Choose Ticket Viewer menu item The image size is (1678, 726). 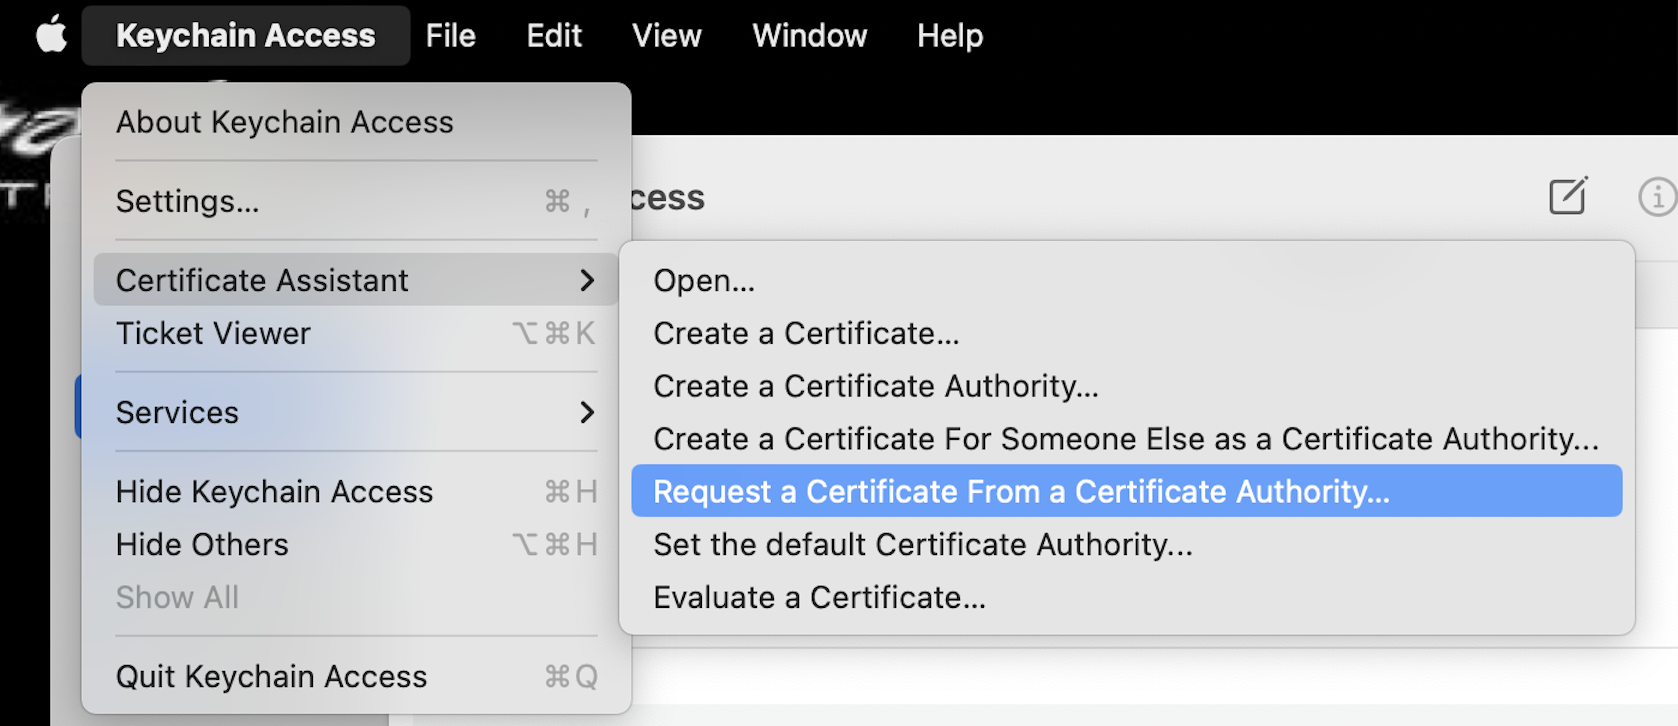click(213, 333)
